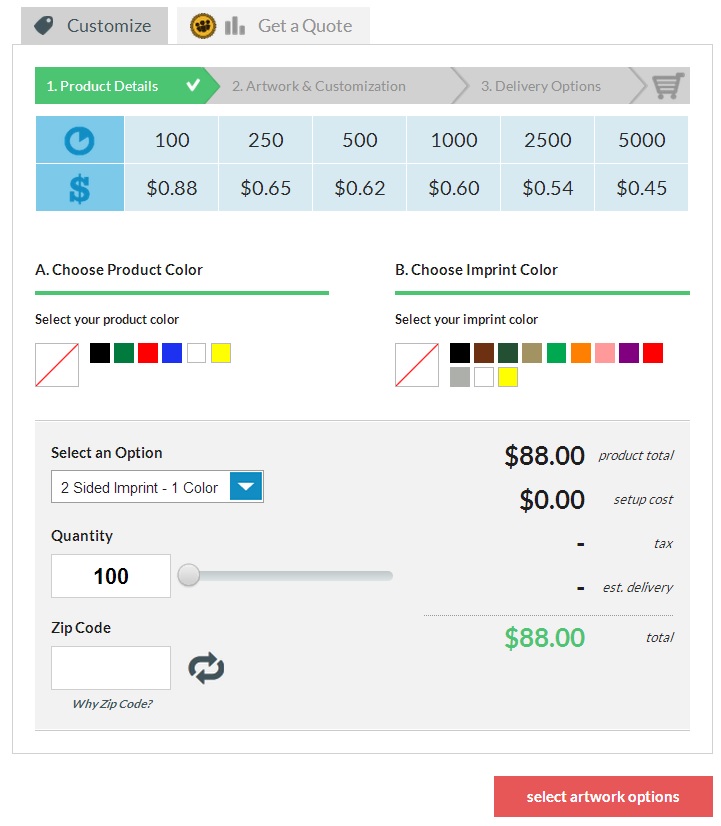
Task: Select the no-color product swatch with red slash
Action: (56, 365)
